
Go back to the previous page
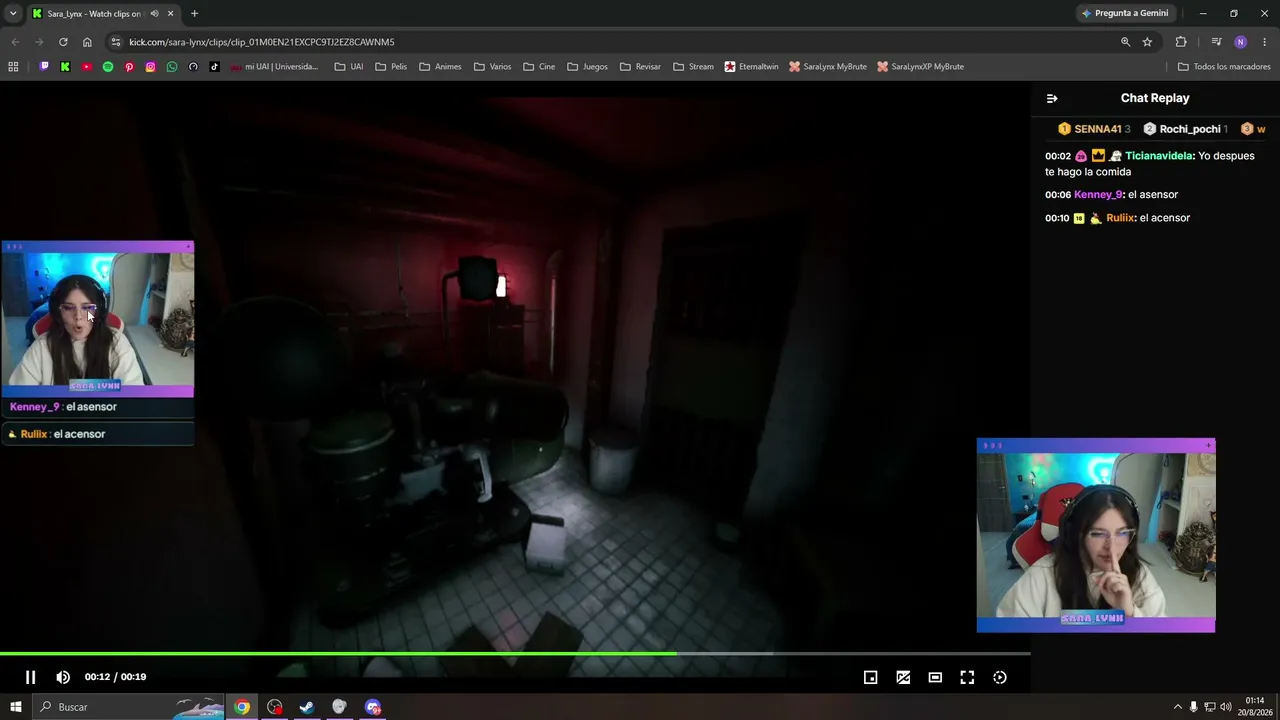15,42
